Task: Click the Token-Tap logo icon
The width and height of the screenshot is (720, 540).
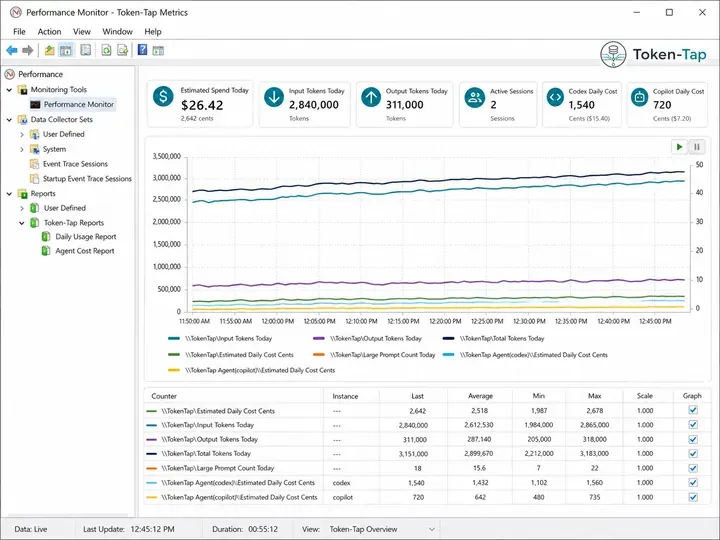Action: click(613, 54)
